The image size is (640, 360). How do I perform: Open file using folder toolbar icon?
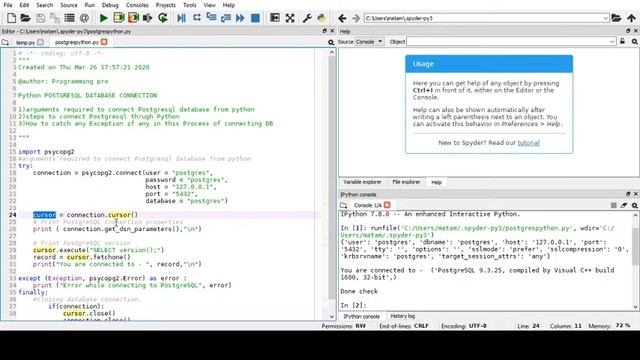(x=25, y=18)
